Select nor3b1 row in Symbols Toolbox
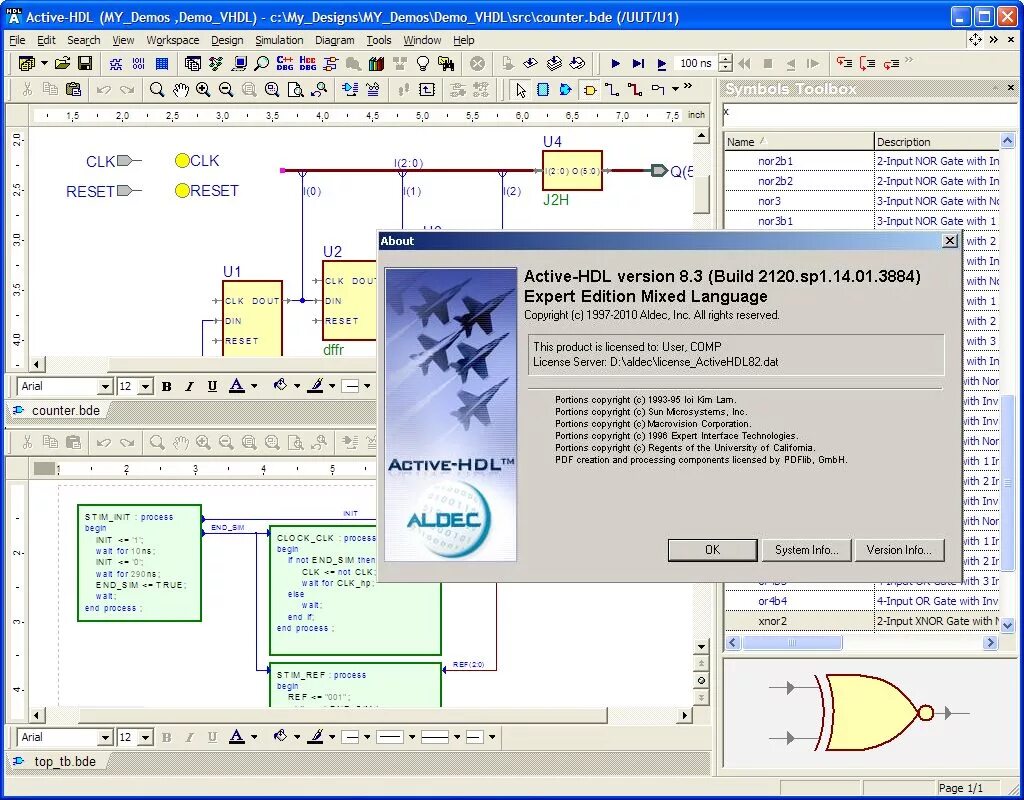 pyautogui.click(x=862, y=221)
